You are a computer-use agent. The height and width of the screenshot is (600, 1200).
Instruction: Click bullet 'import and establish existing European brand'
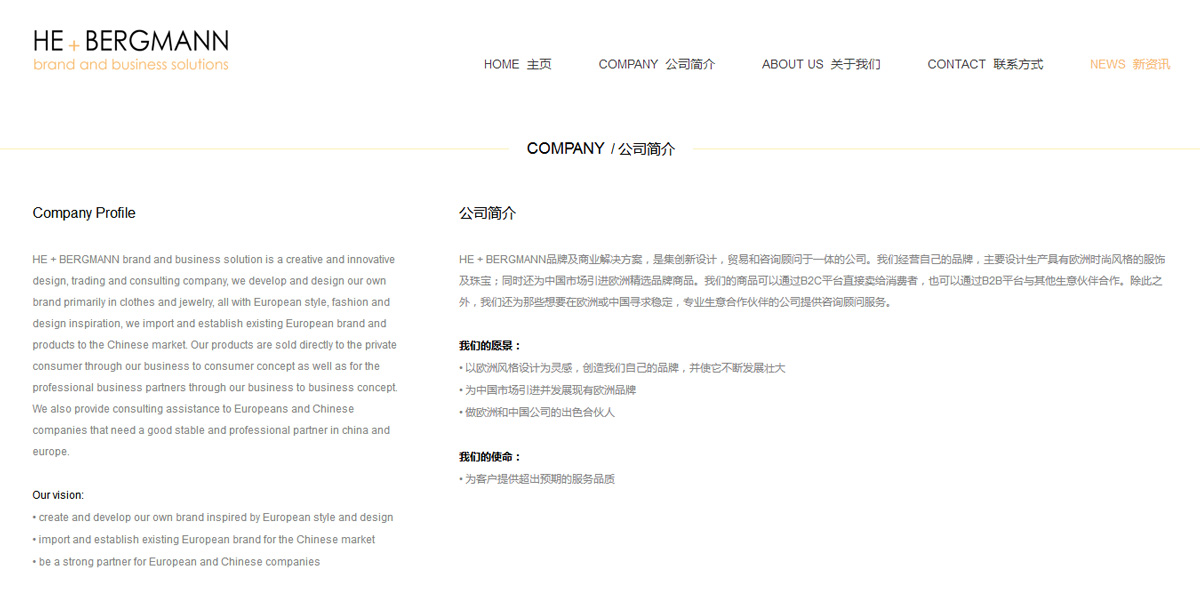click(204, 540)
